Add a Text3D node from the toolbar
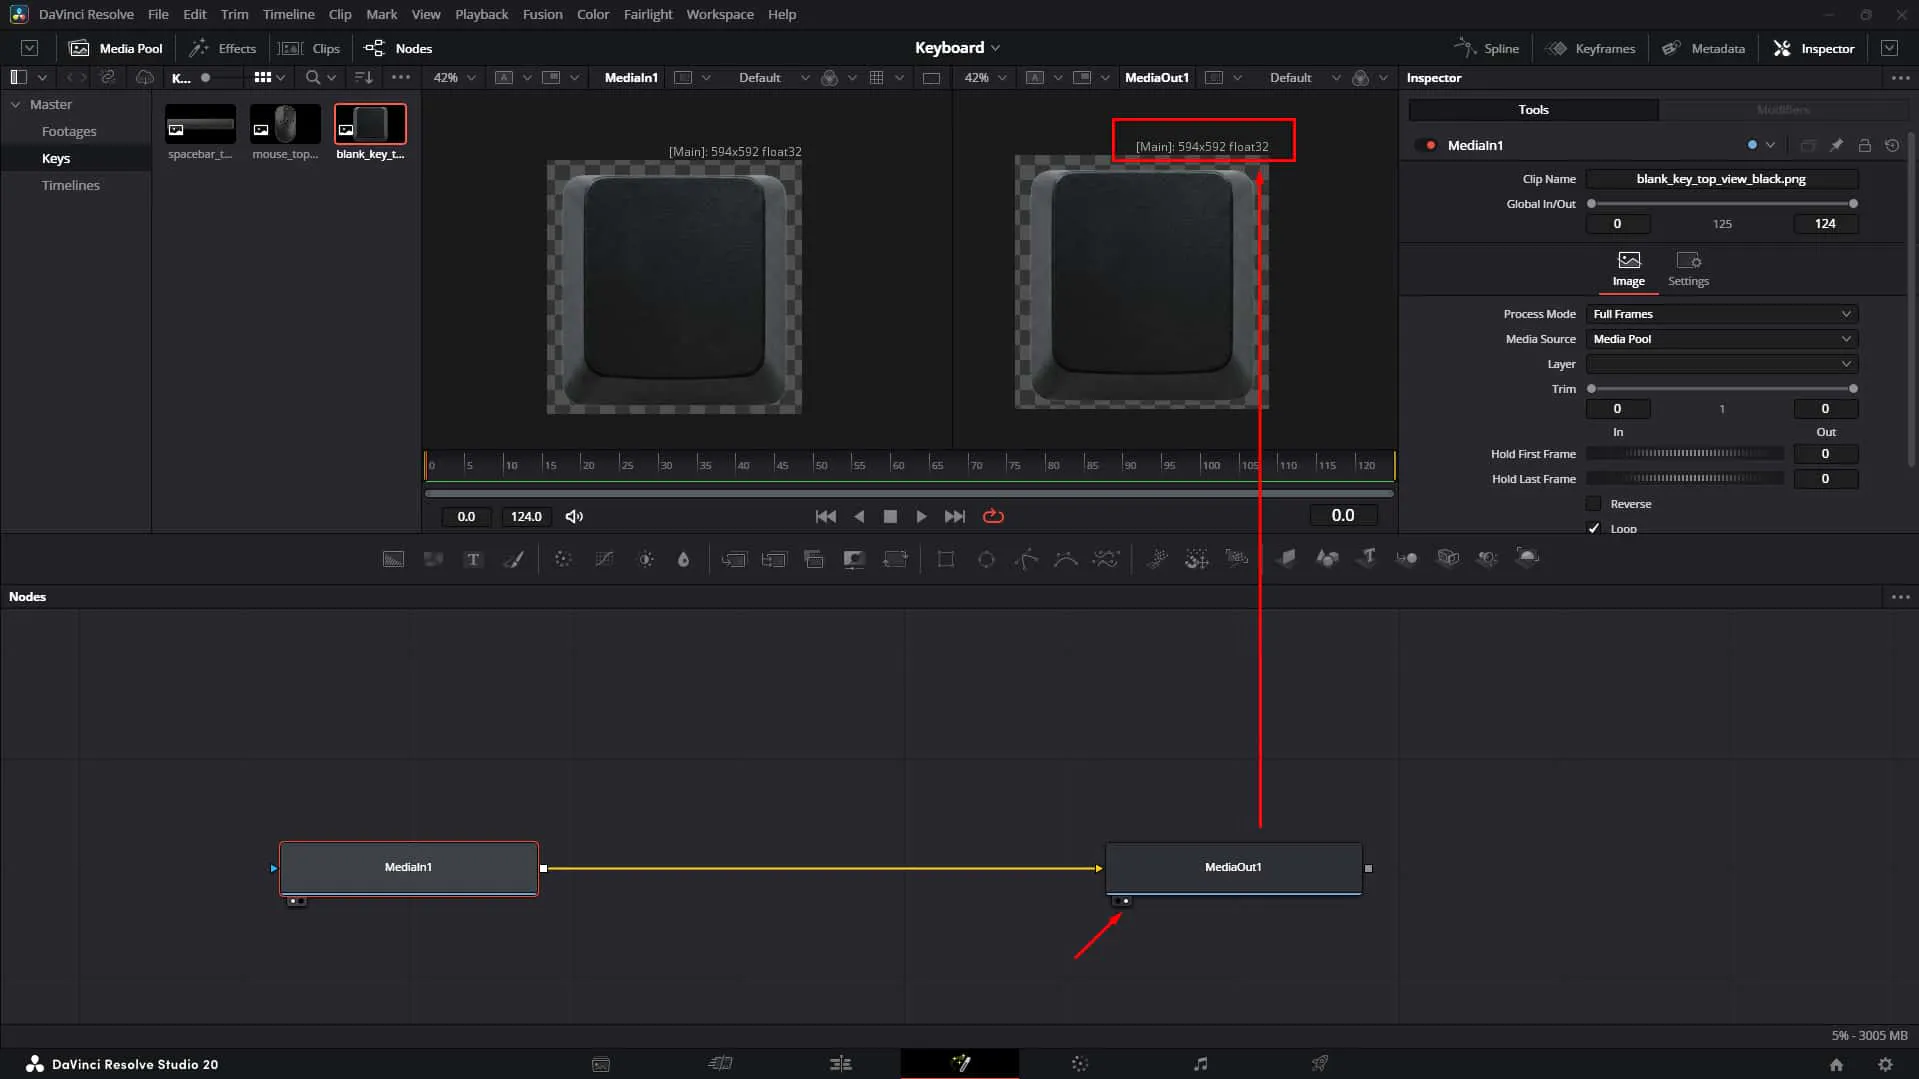This screenshot has width=1919, height=1079. (1368, 558)
